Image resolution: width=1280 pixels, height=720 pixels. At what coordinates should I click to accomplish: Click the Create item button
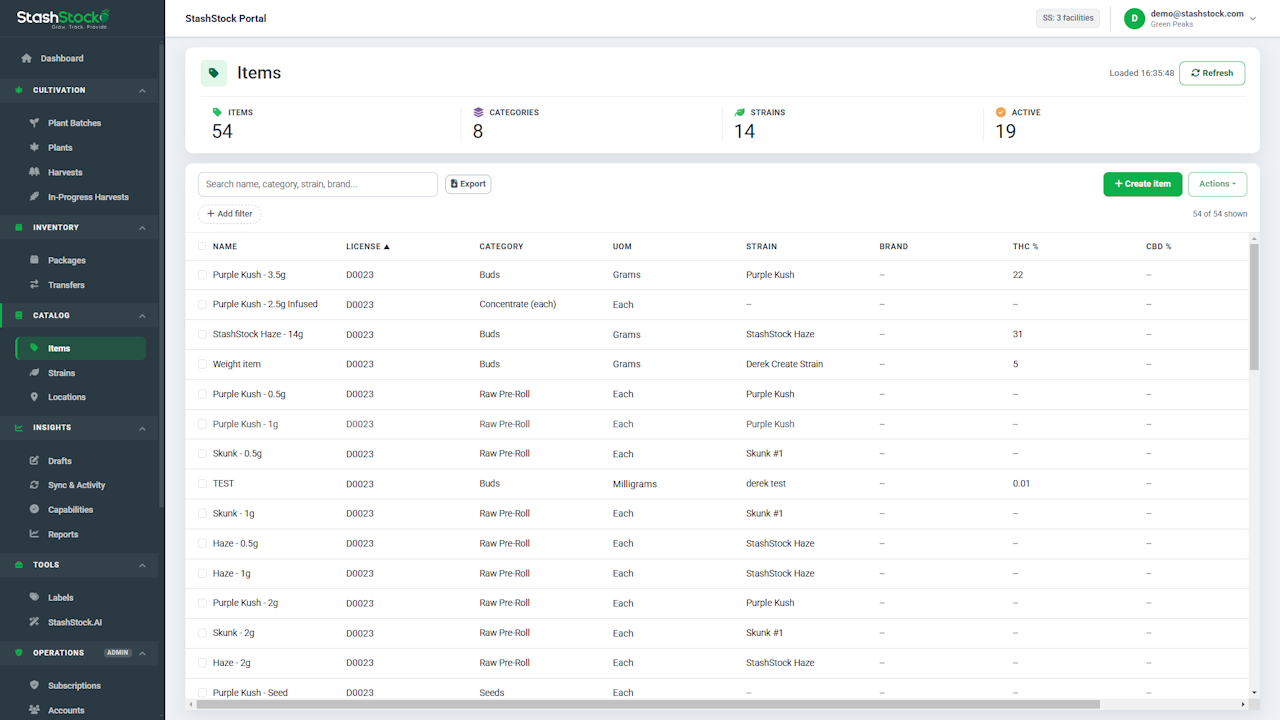[1143, 184]
